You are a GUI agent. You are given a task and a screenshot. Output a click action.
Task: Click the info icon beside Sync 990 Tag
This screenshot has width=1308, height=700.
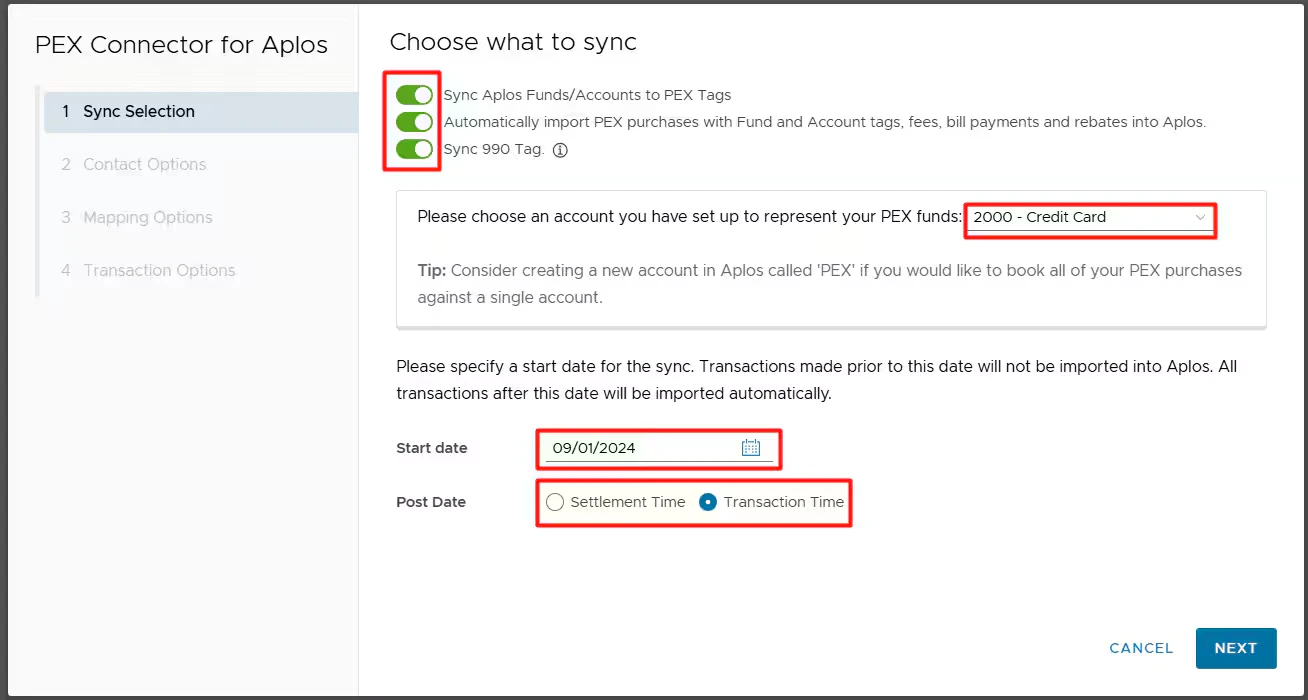point(560,150)
